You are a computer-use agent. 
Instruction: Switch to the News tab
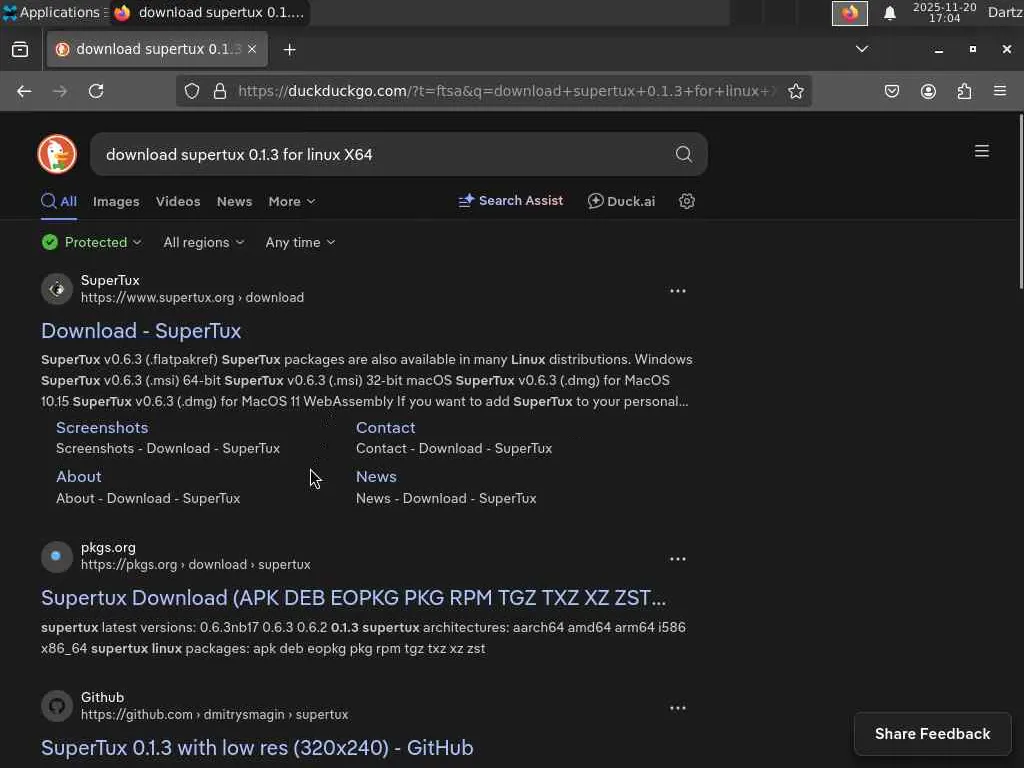pos(234,202)
